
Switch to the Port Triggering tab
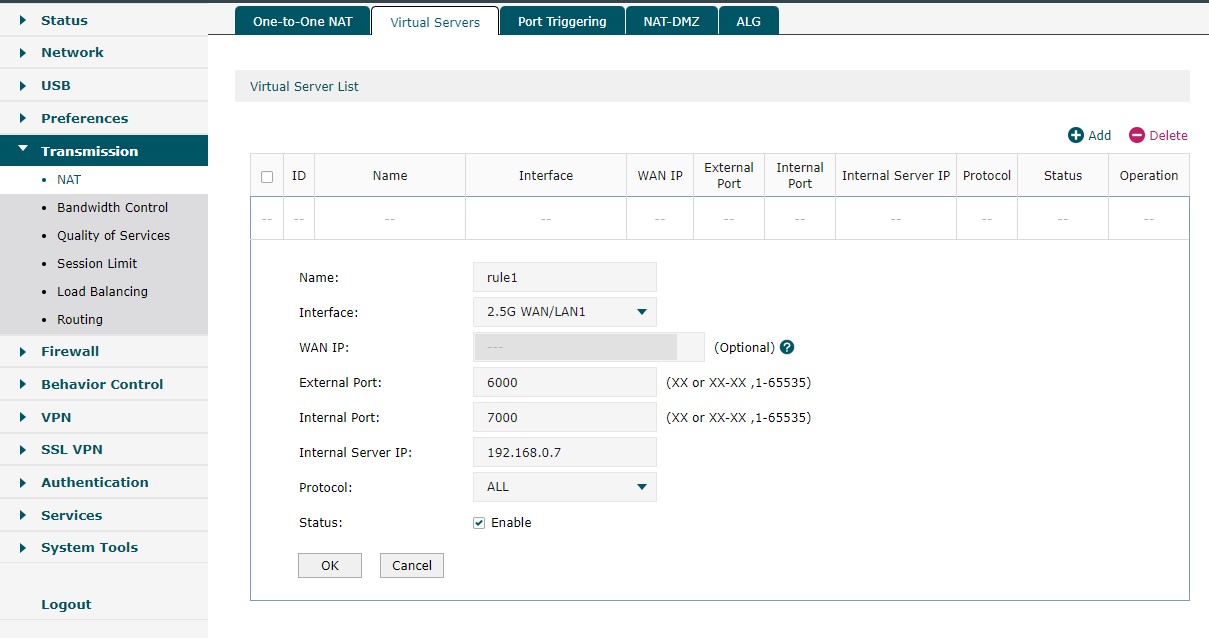click(562, 21)
